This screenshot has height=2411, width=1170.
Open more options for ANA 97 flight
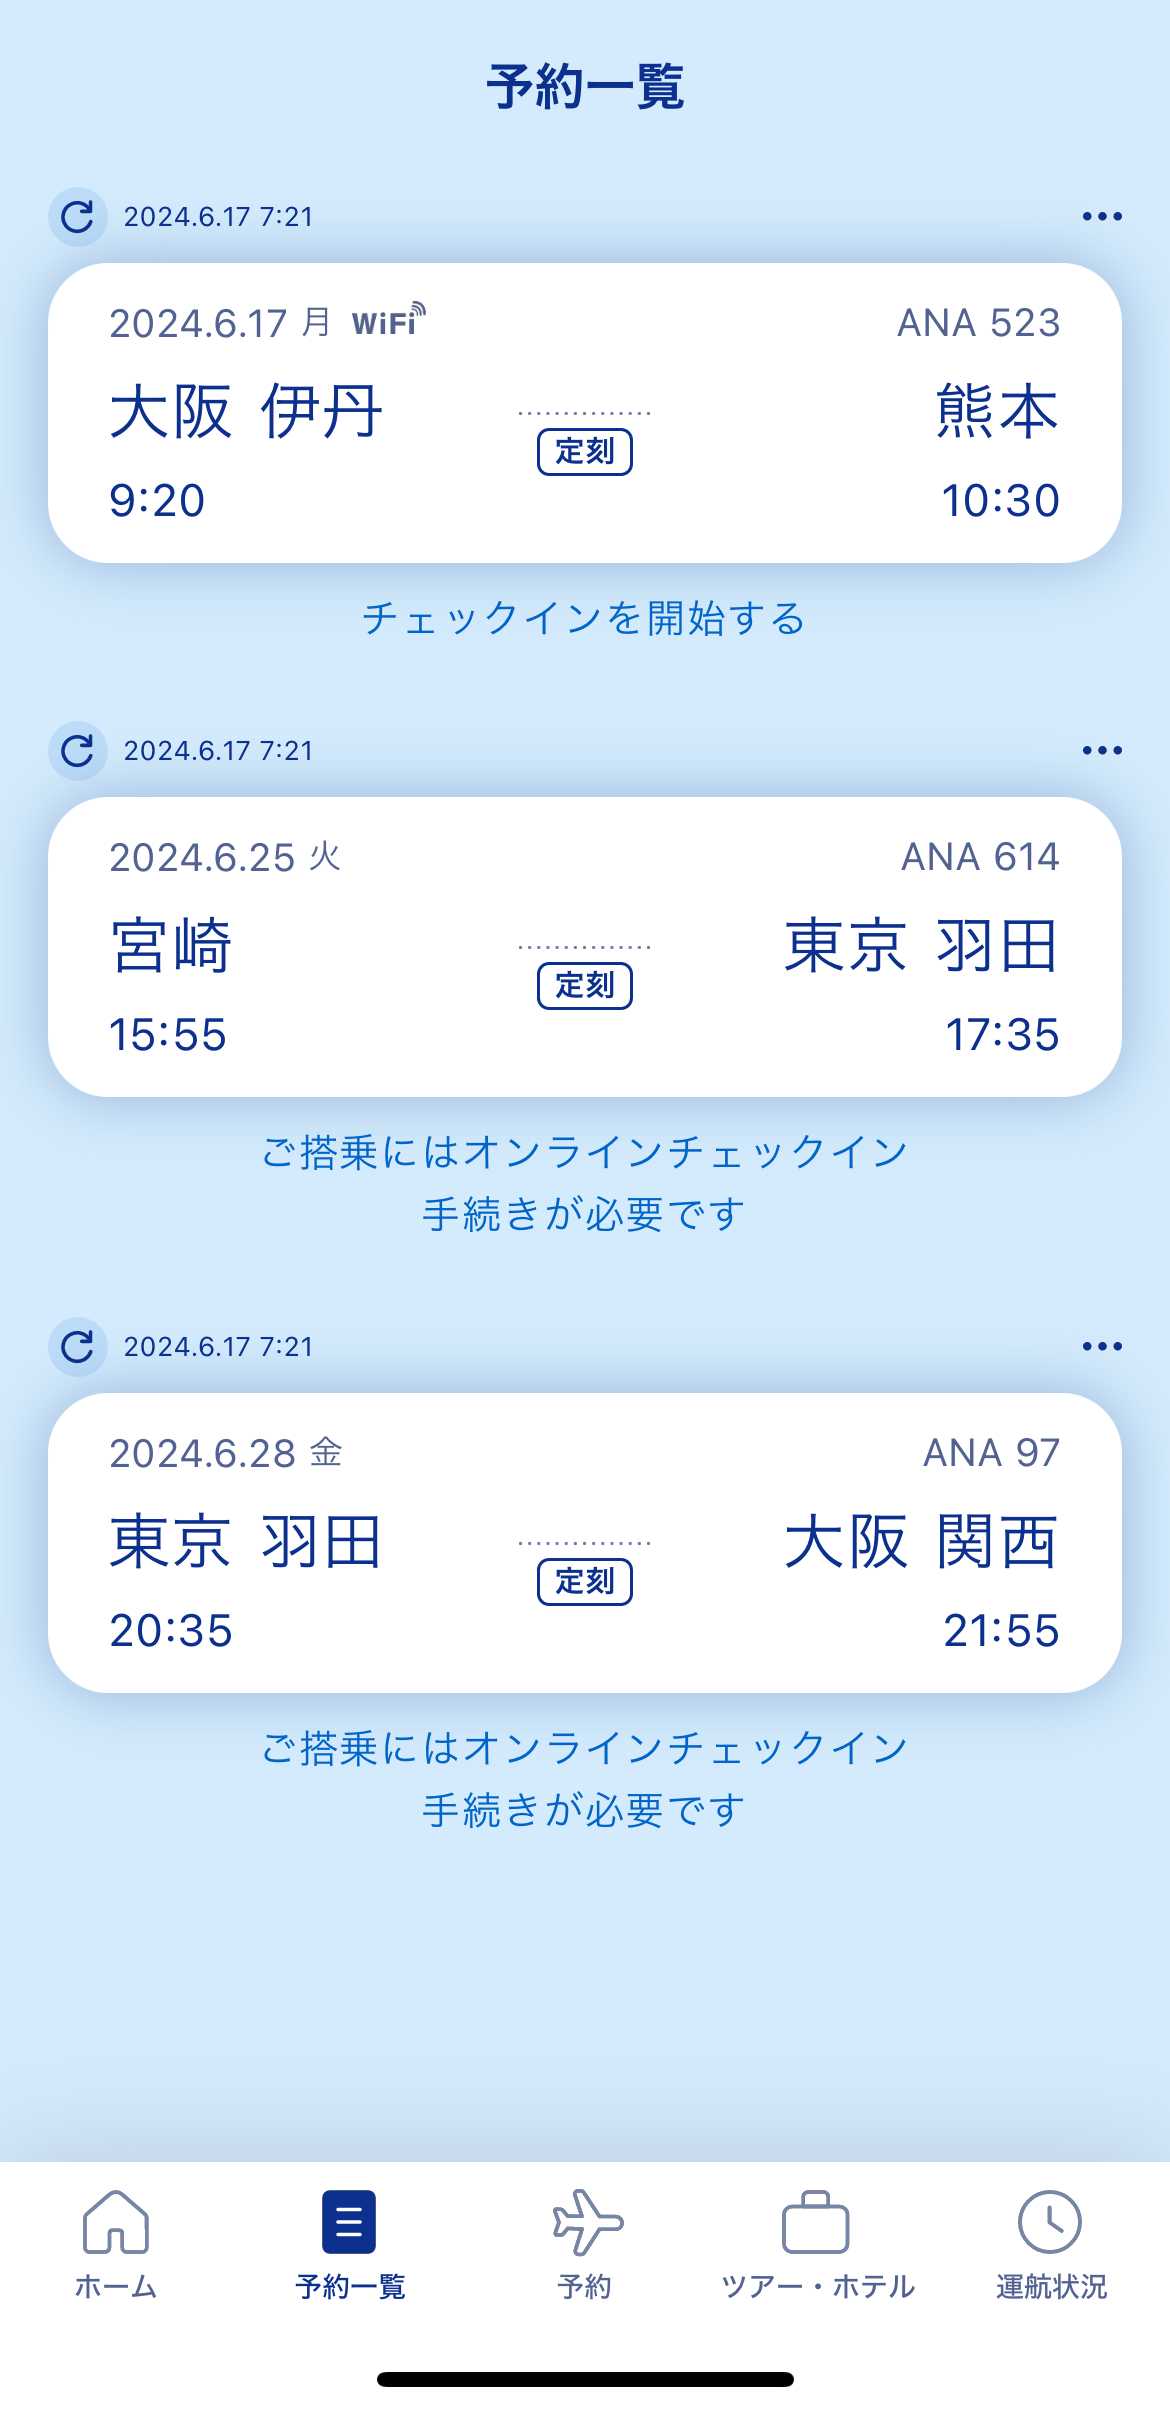point(1102,1347)
